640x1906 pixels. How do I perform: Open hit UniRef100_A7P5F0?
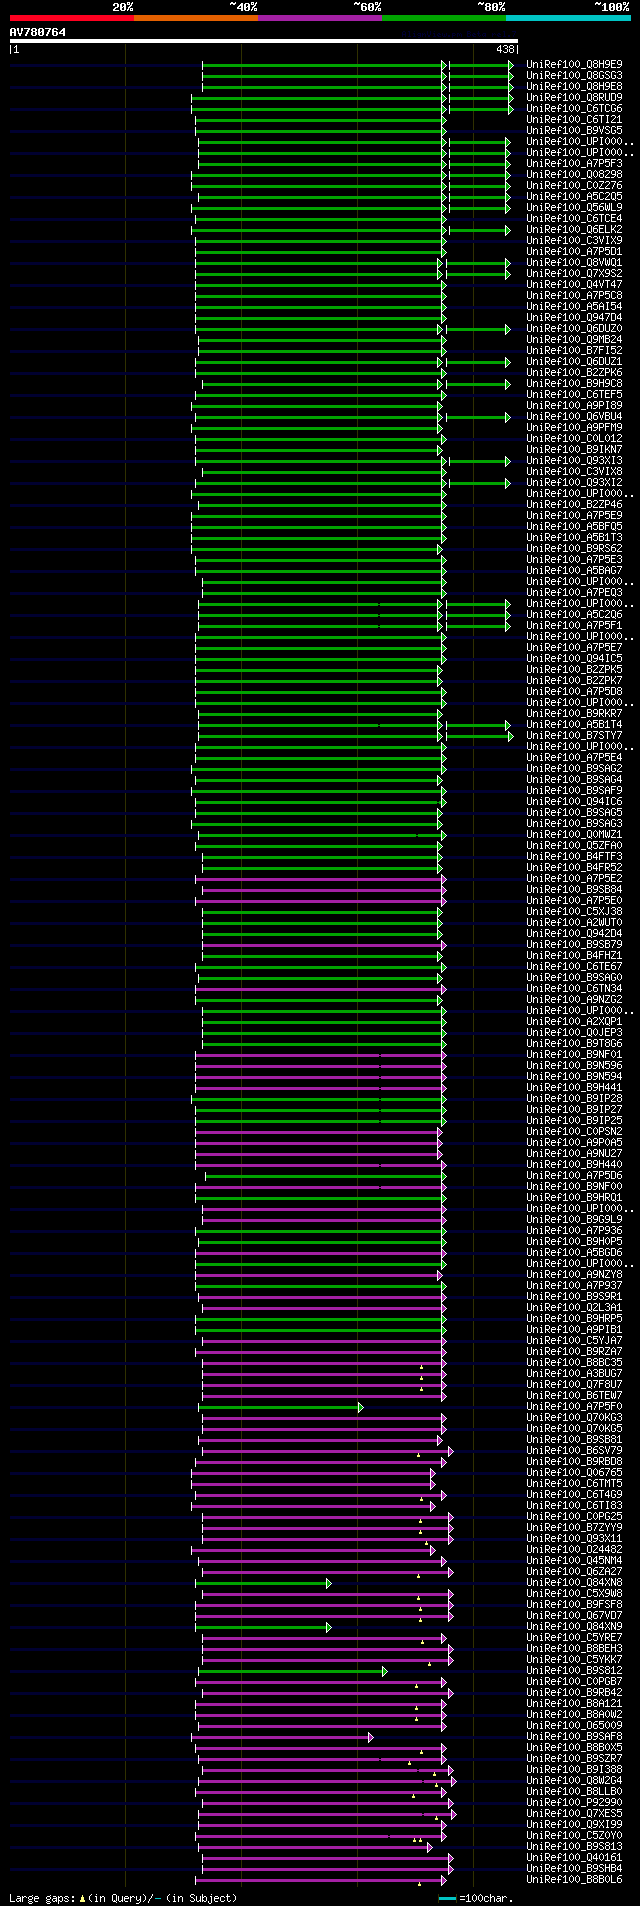click(574, 1406)
